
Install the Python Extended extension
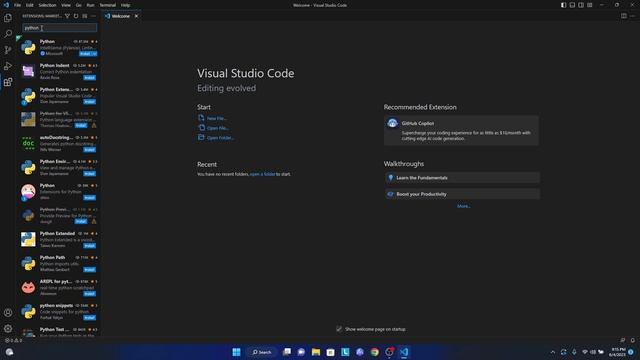89,246
